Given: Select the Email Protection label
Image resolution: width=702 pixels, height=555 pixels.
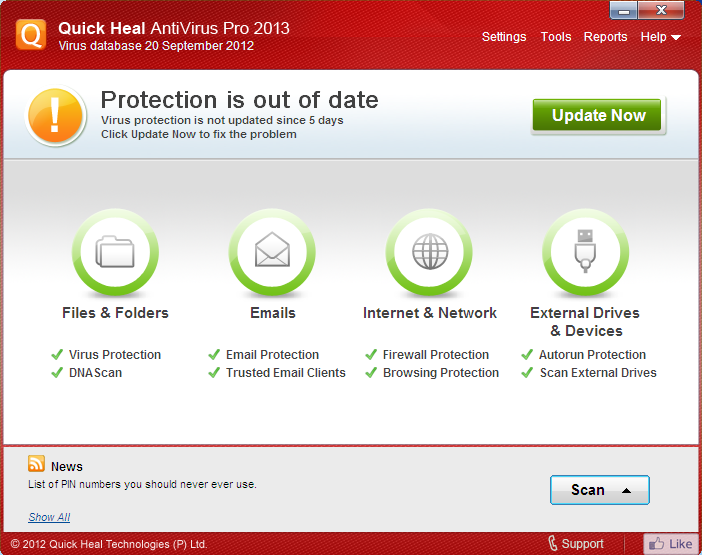Looking at the screenshot, I should tap(272, 354).
